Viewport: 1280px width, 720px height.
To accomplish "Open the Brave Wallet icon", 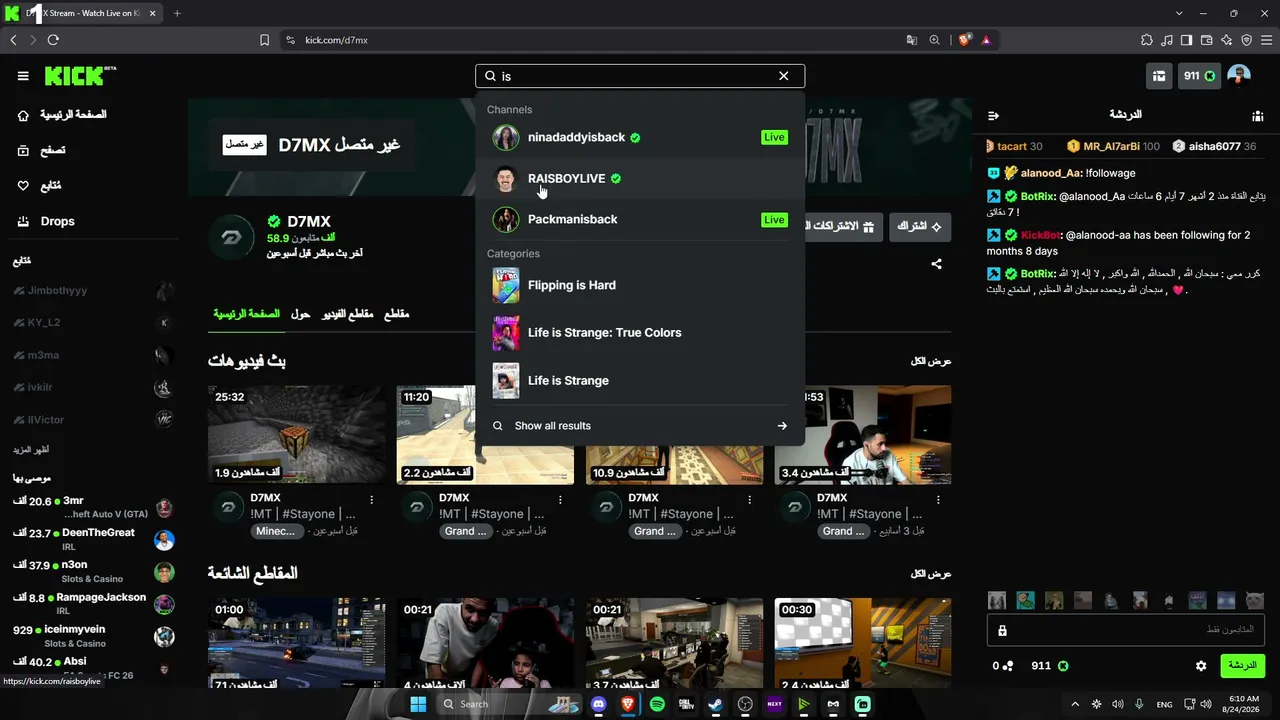I will [x=1207, y=40].
